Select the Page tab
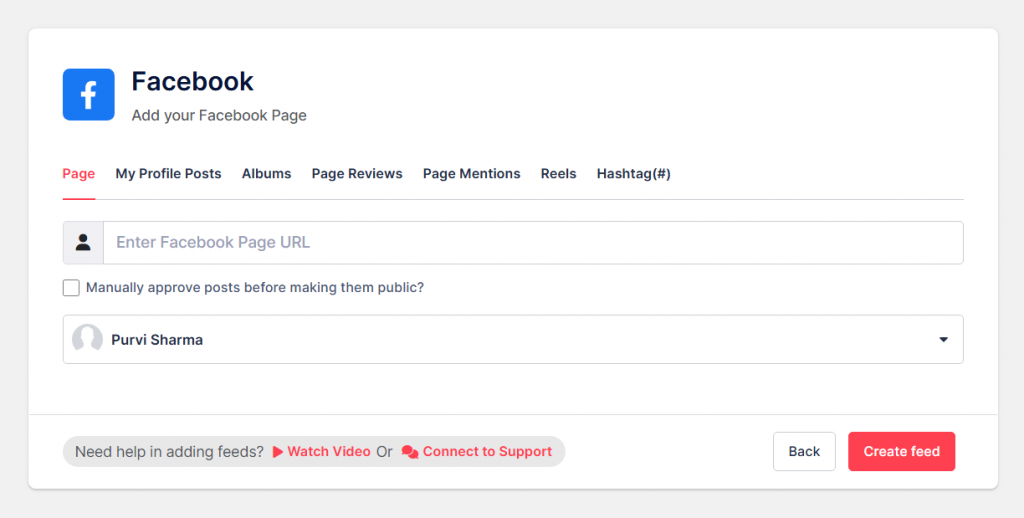1024x518 pixels. (79, 174)
